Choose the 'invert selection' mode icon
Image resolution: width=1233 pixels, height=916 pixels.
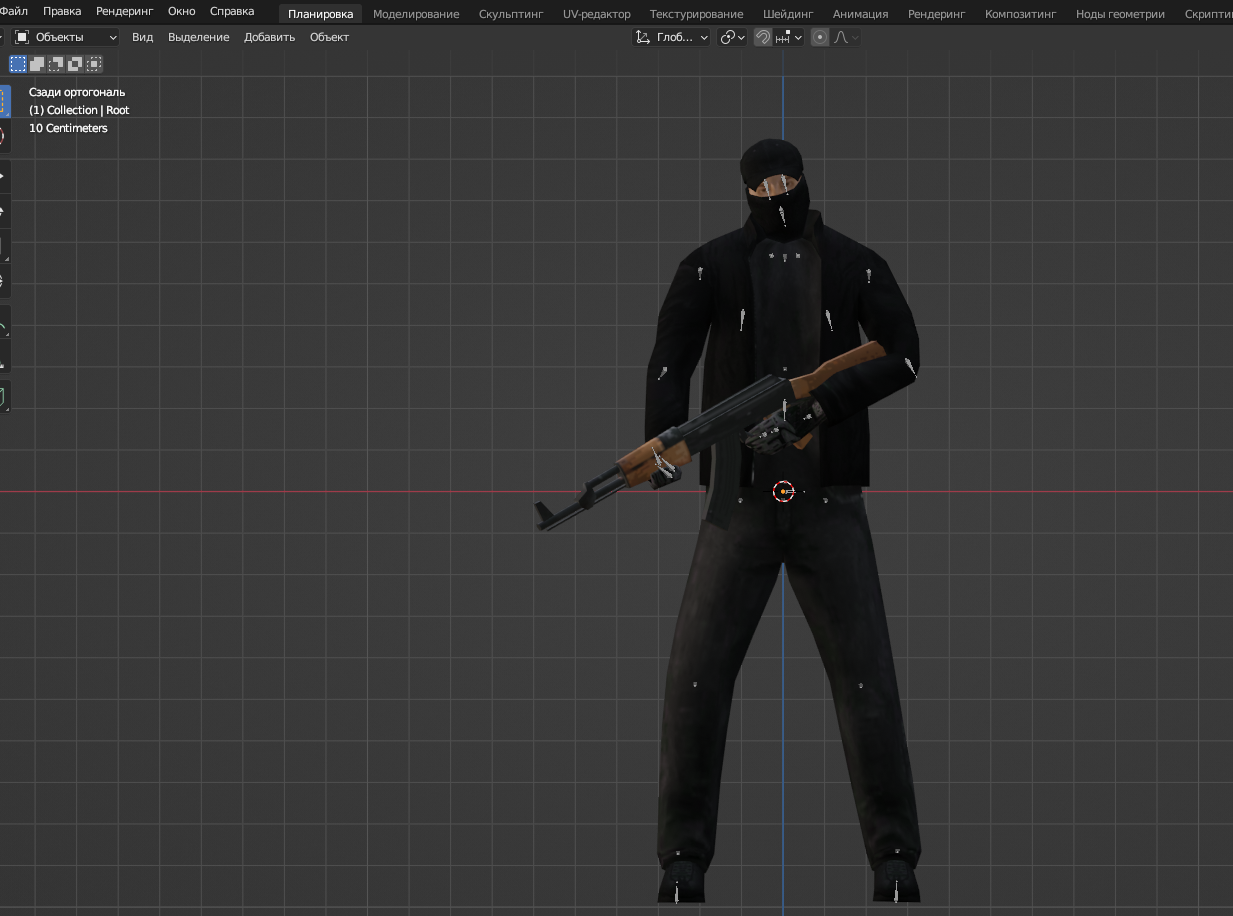coord(75,64)
